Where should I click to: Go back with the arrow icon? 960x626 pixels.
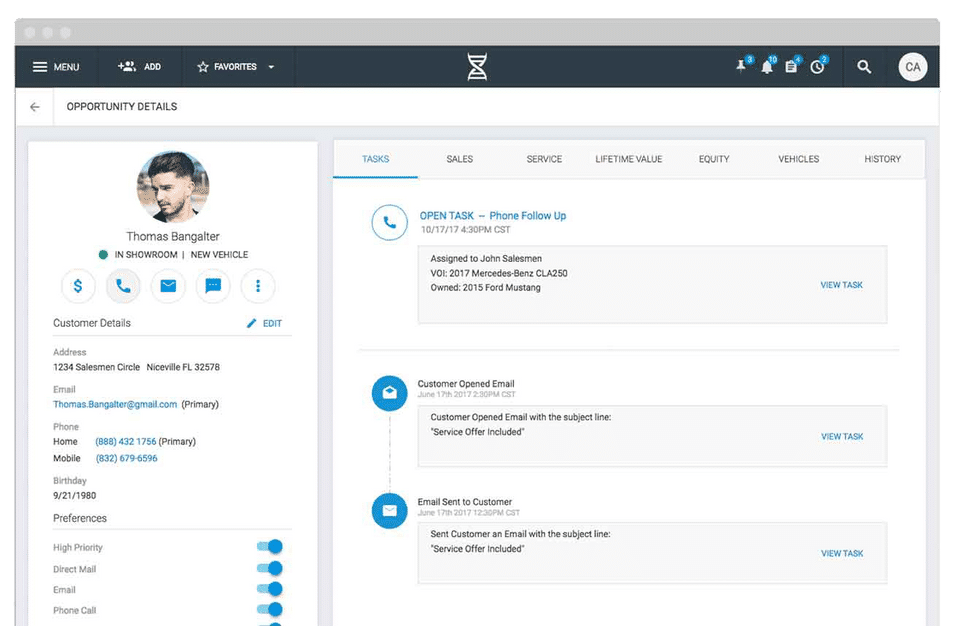pos(35,107)
